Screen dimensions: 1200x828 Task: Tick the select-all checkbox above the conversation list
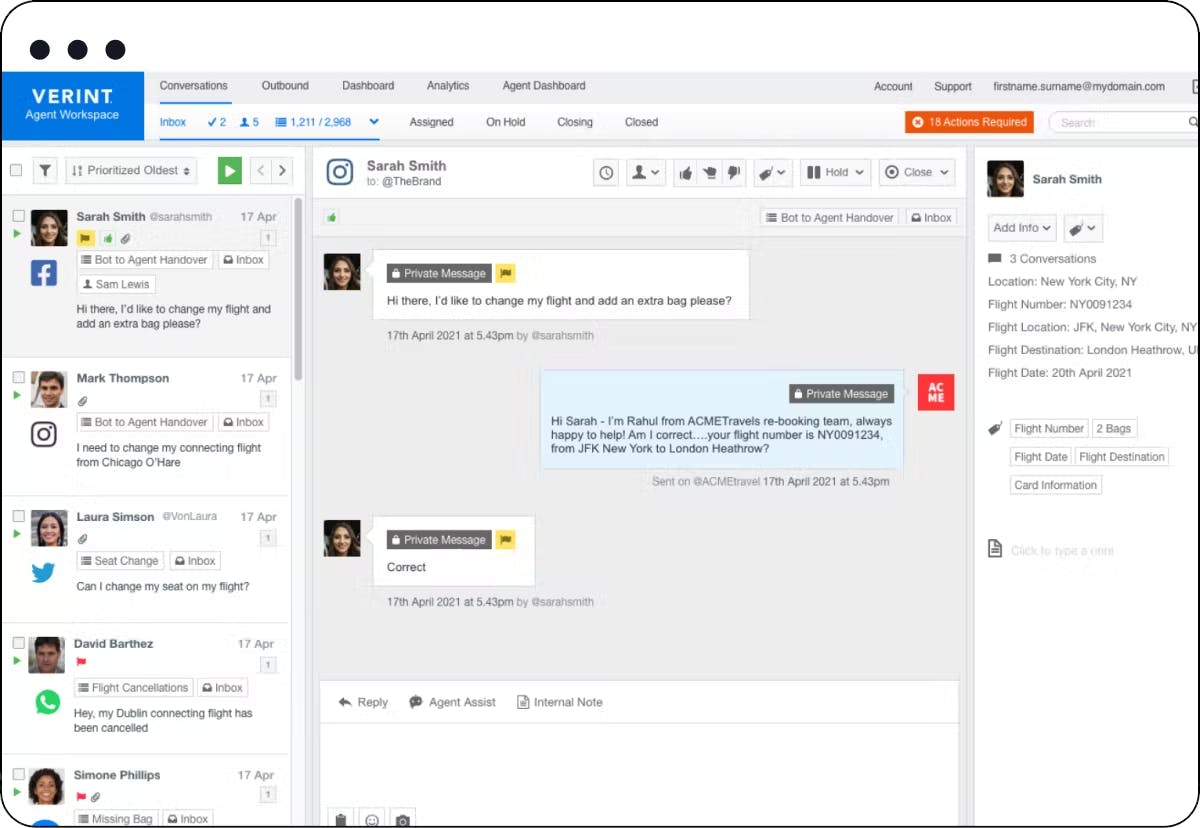tap(16, 171)
